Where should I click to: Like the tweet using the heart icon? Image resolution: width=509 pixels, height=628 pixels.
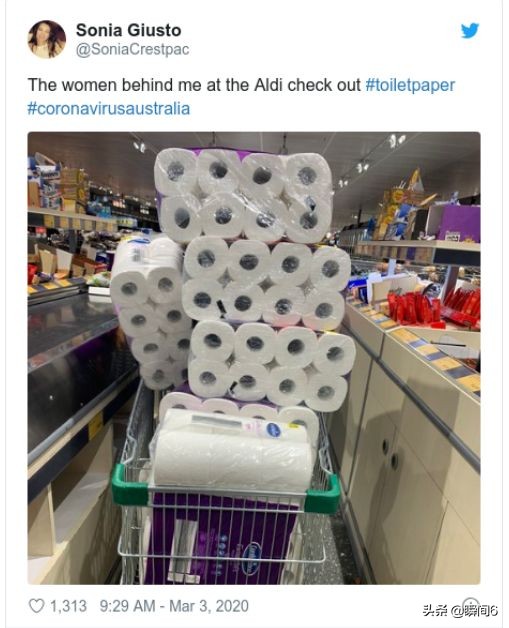click(36, 606)
